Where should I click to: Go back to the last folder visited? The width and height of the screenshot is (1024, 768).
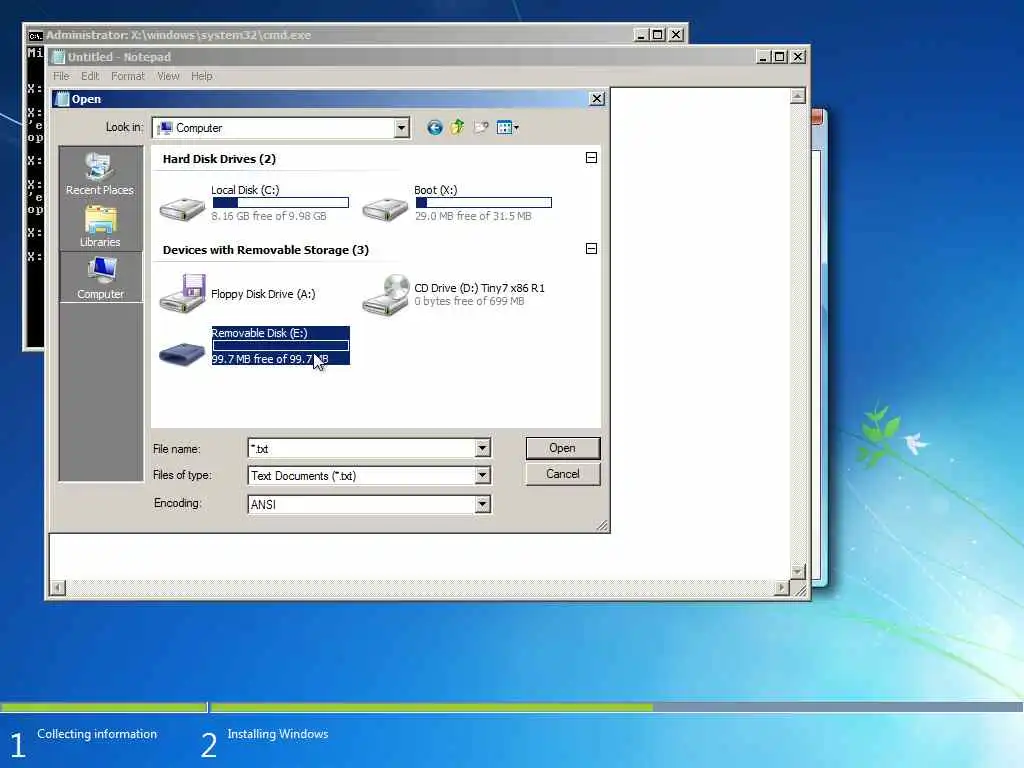pos(434,127)
